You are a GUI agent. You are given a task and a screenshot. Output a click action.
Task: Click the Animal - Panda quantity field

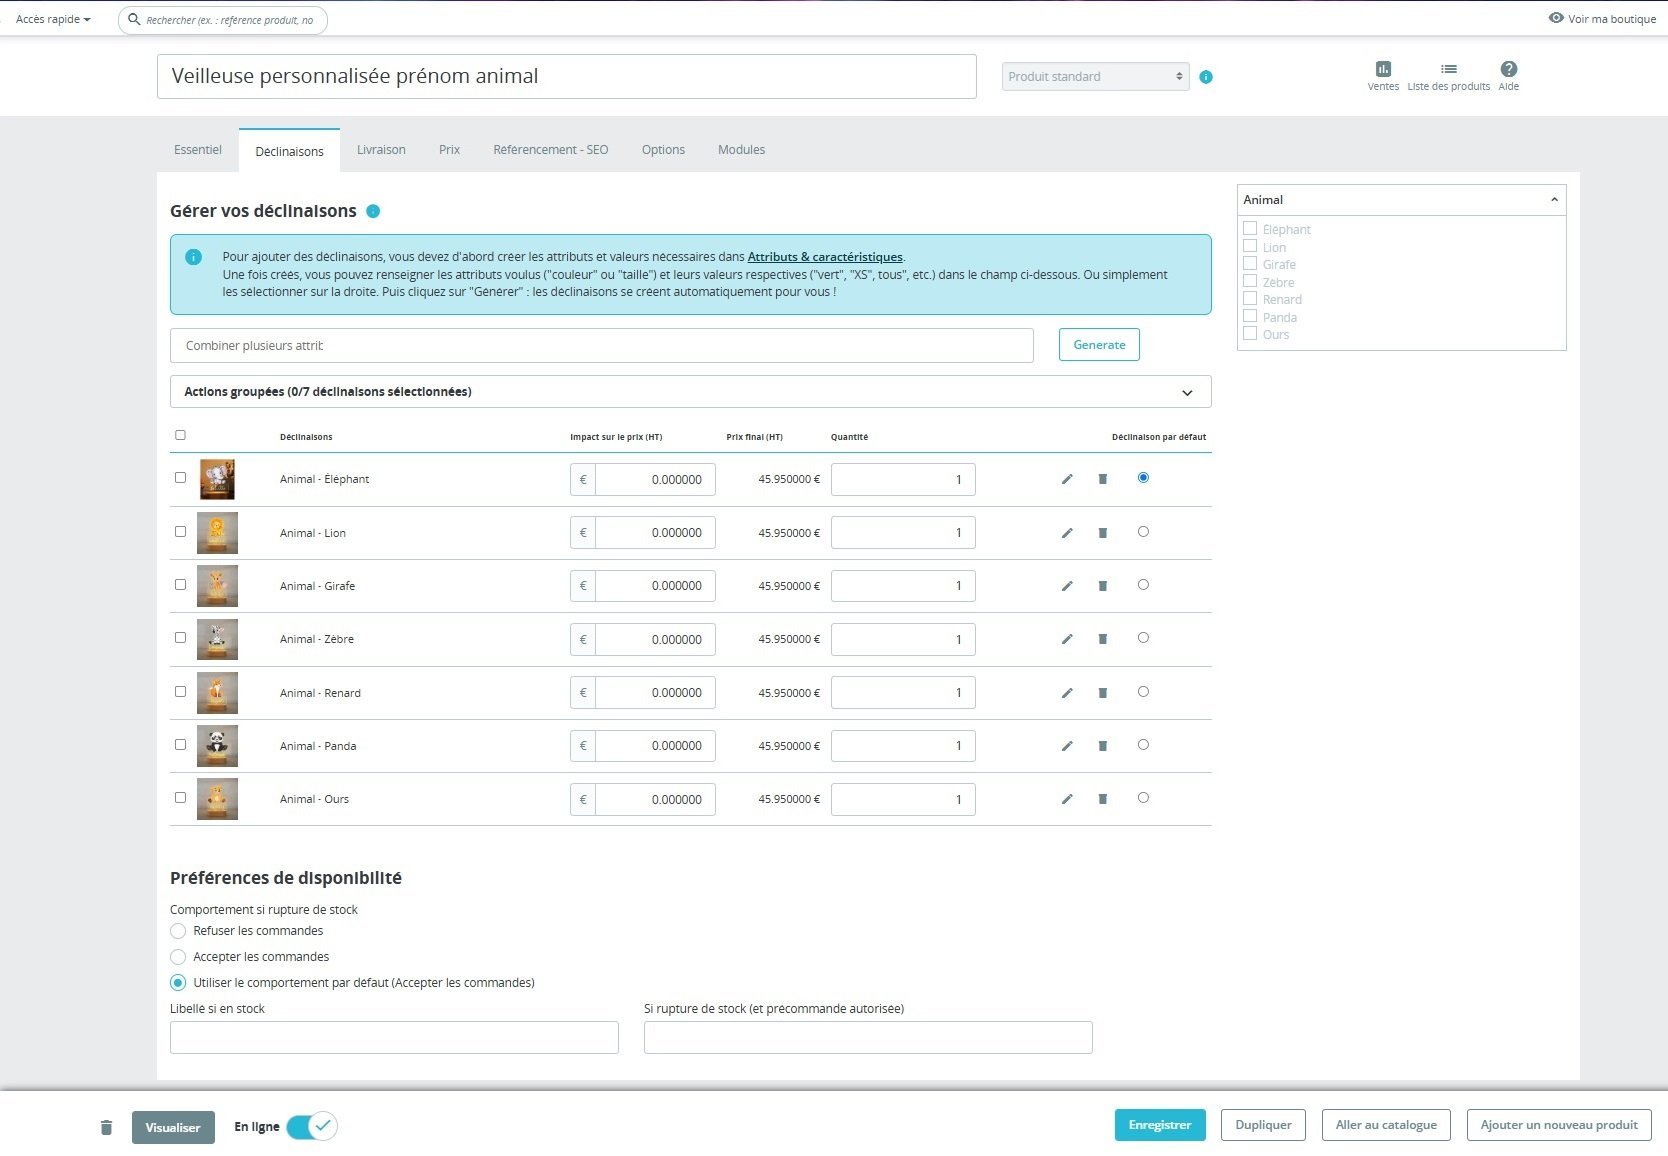[903, 746]
